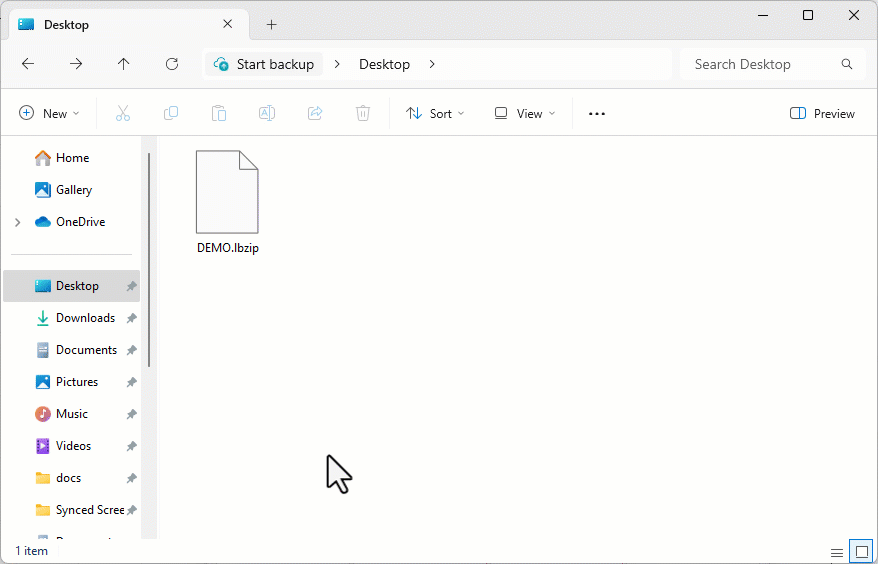Open the Sort dropdown menu
Screen dimensions: 878x564
(435, 114)
